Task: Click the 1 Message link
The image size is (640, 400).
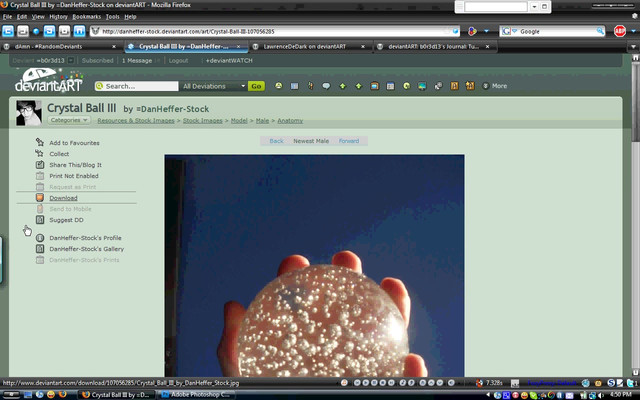Action: coord(137,60)
